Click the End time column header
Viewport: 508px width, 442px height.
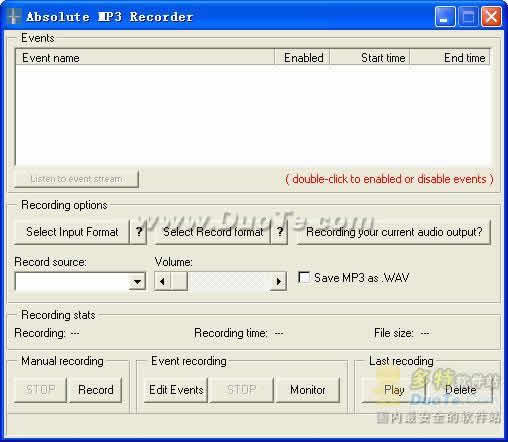(450, 58)
